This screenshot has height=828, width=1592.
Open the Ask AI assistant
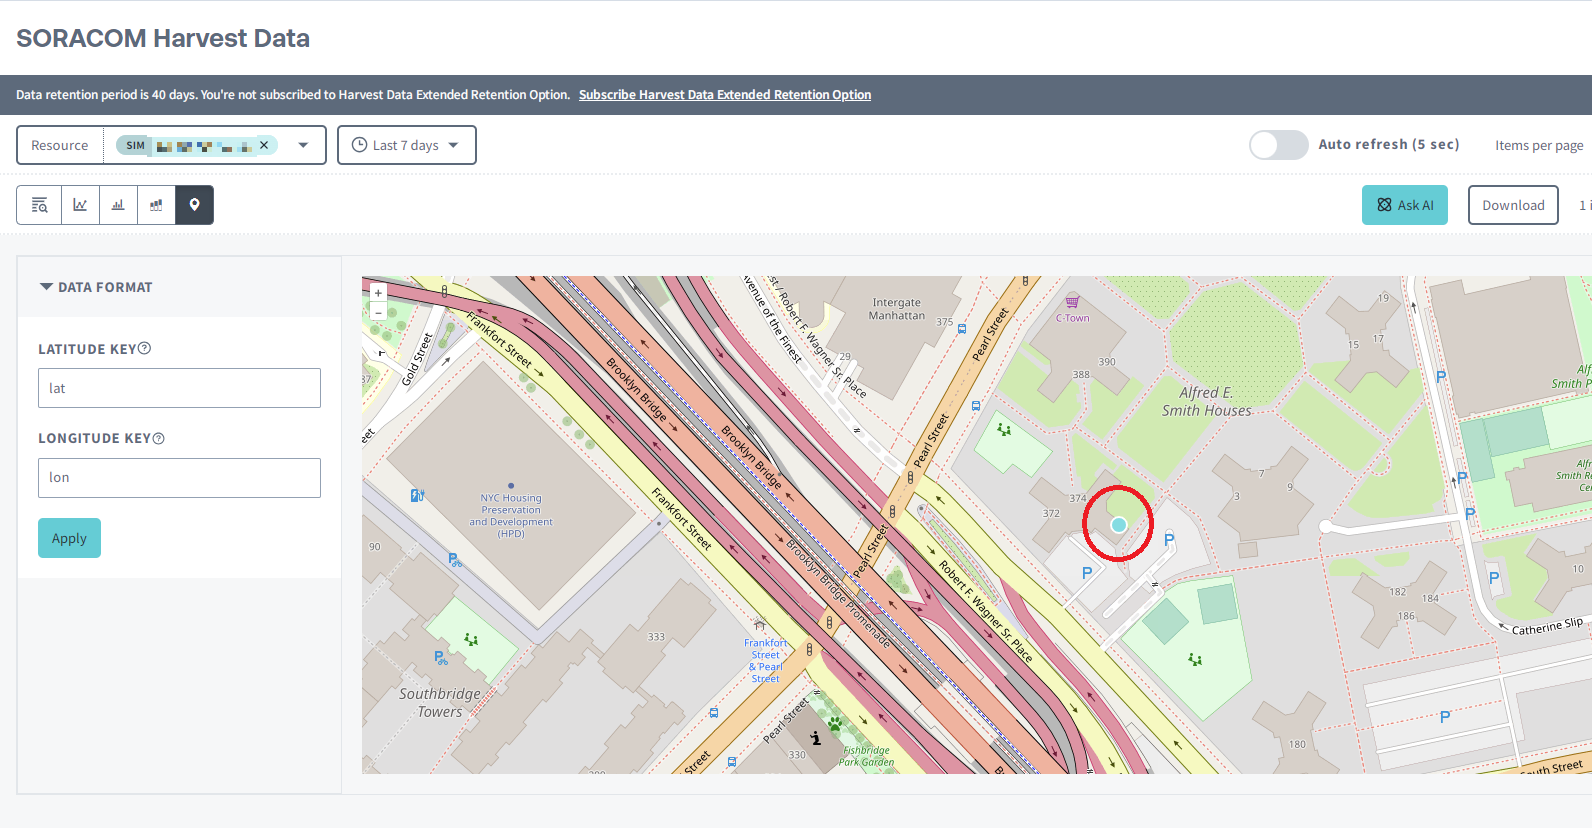tap(1404, 205)
